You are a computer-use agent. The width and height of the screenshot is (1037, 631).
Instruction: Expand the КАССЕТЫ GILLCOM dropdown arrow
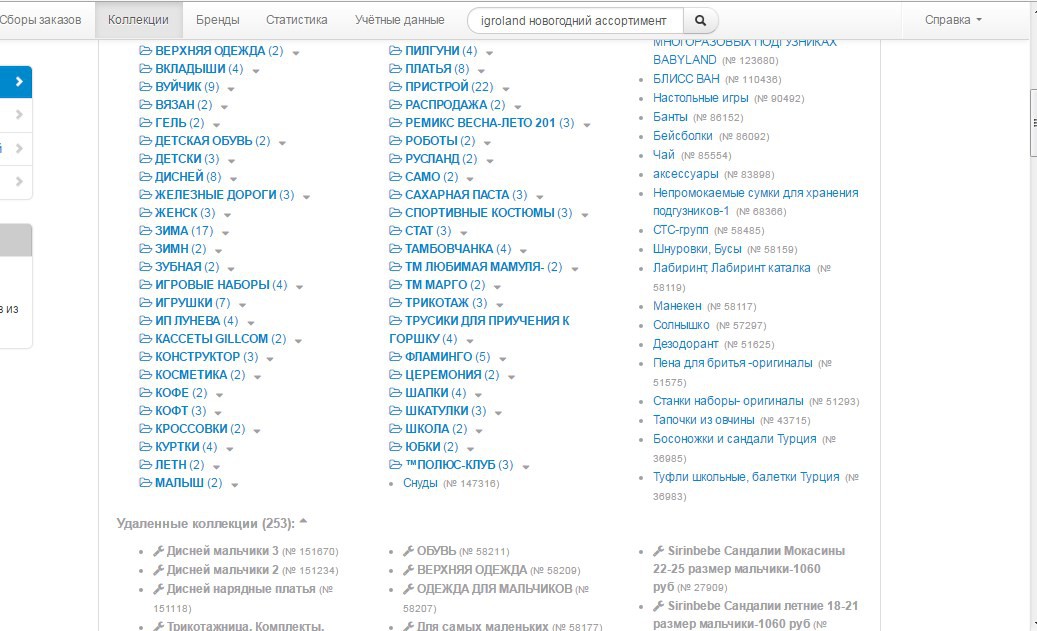(298, 341)
